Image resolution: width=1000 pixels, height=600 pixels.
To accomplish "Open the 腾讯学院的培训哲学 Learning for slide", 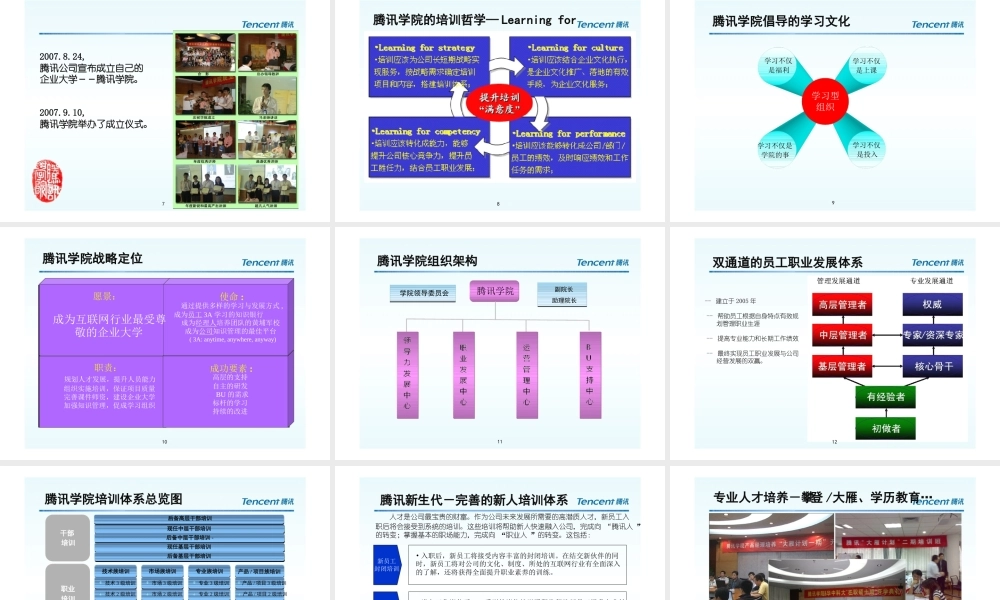I will pyautogui.click(x=499, y=105).
